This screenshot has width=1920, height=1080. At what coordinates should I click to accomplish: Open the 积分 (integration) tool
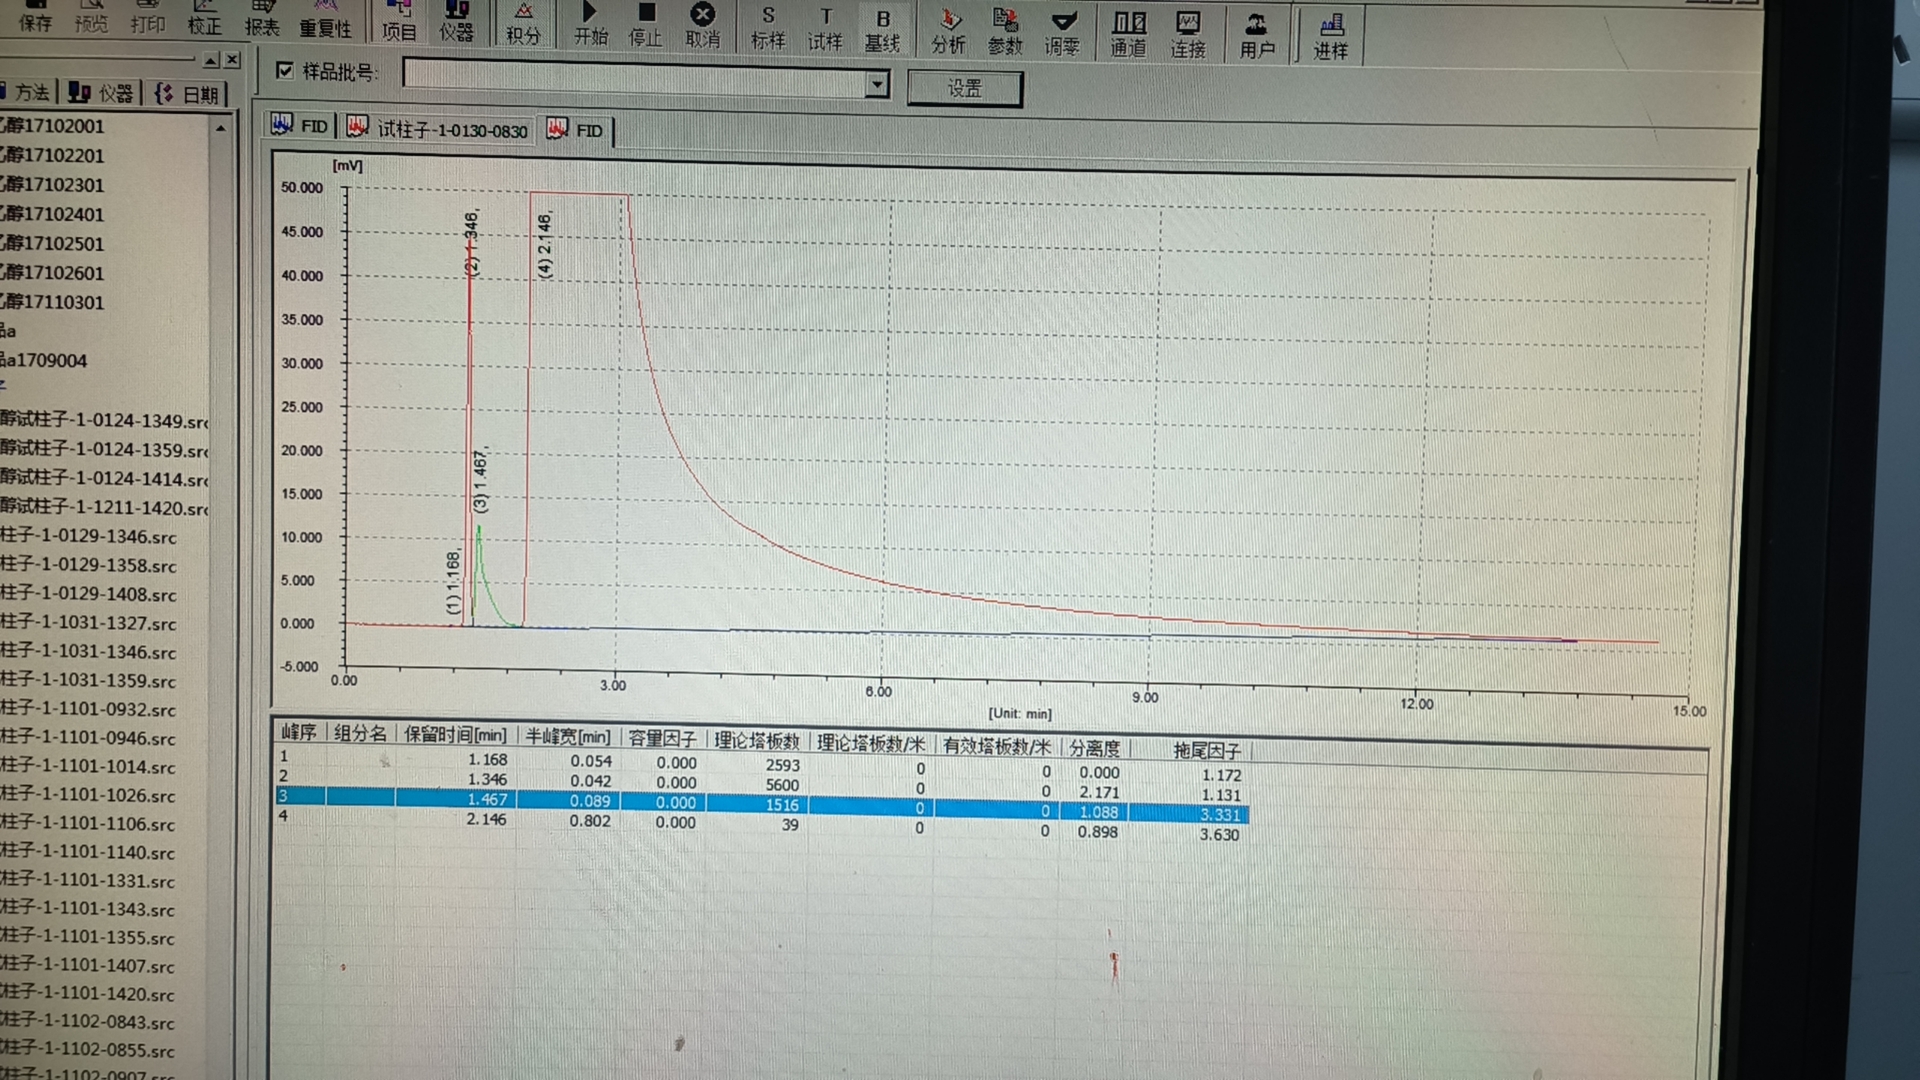(x=523, y=22)
